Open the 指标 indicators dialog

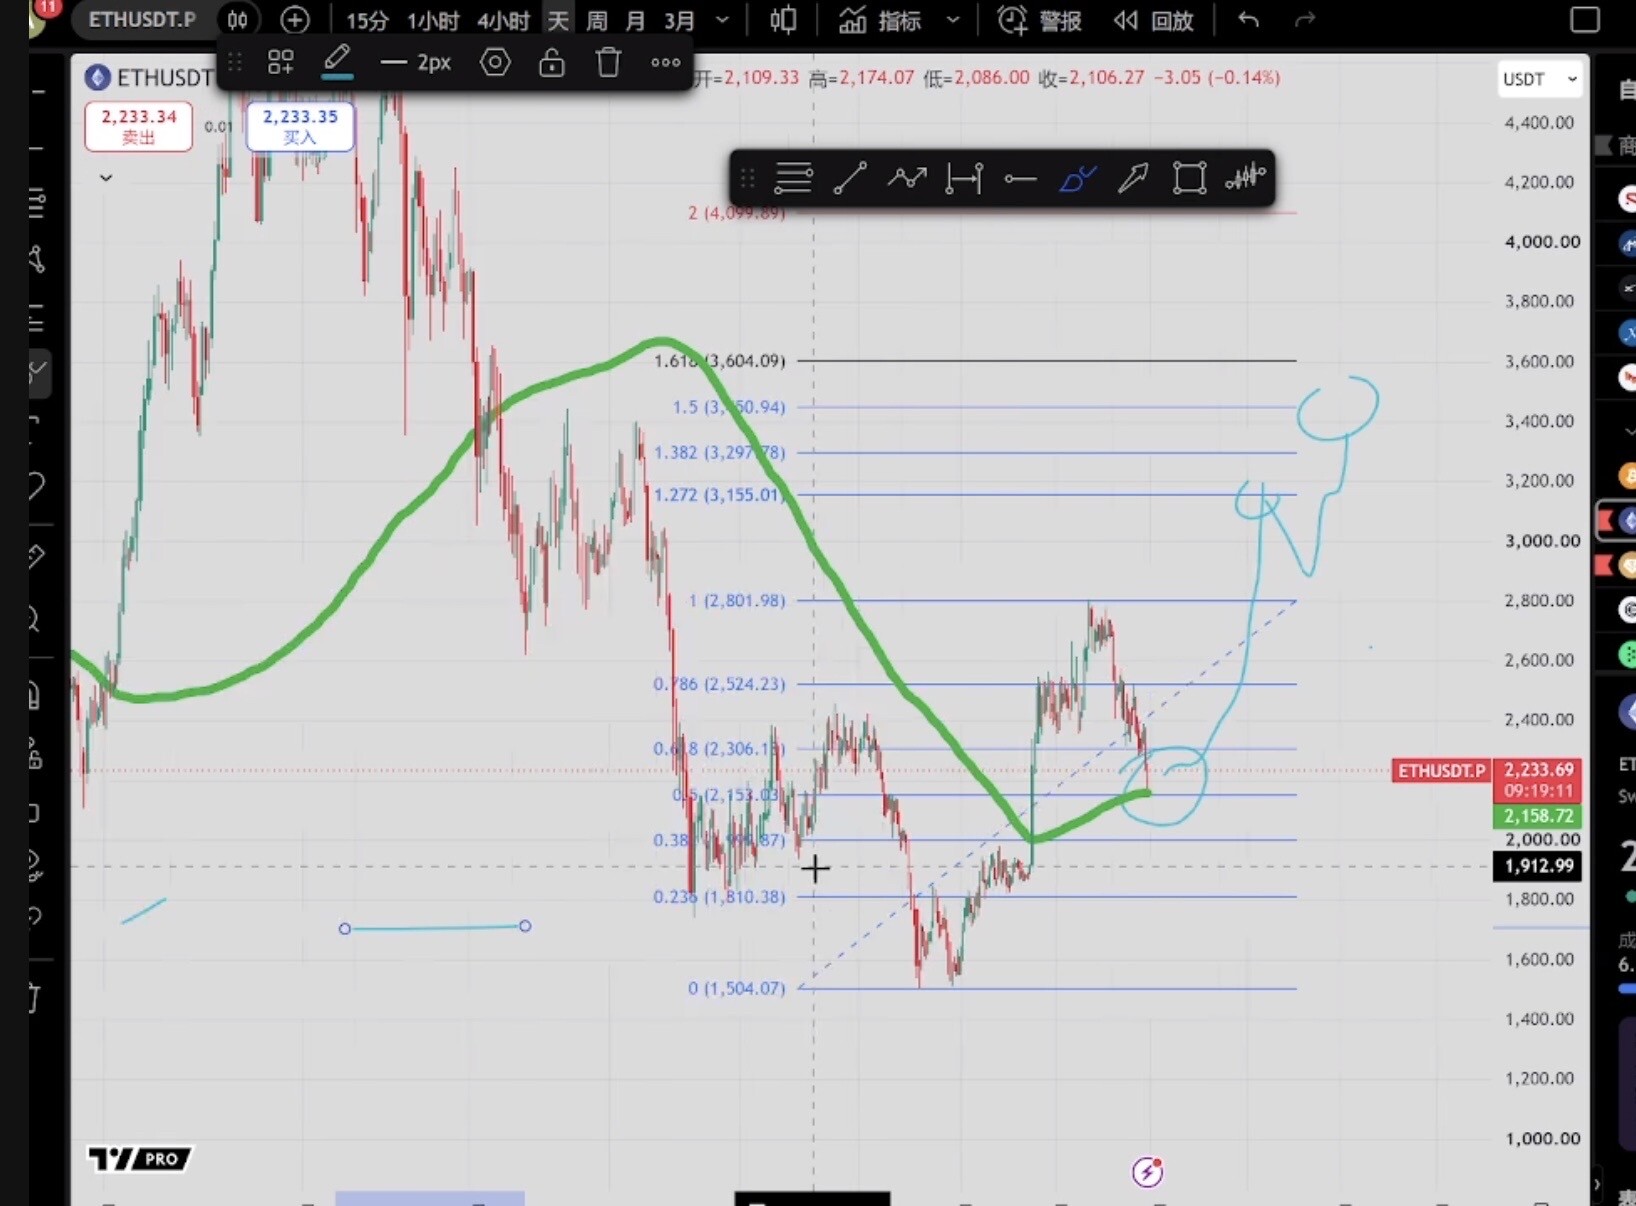point(879,20)
